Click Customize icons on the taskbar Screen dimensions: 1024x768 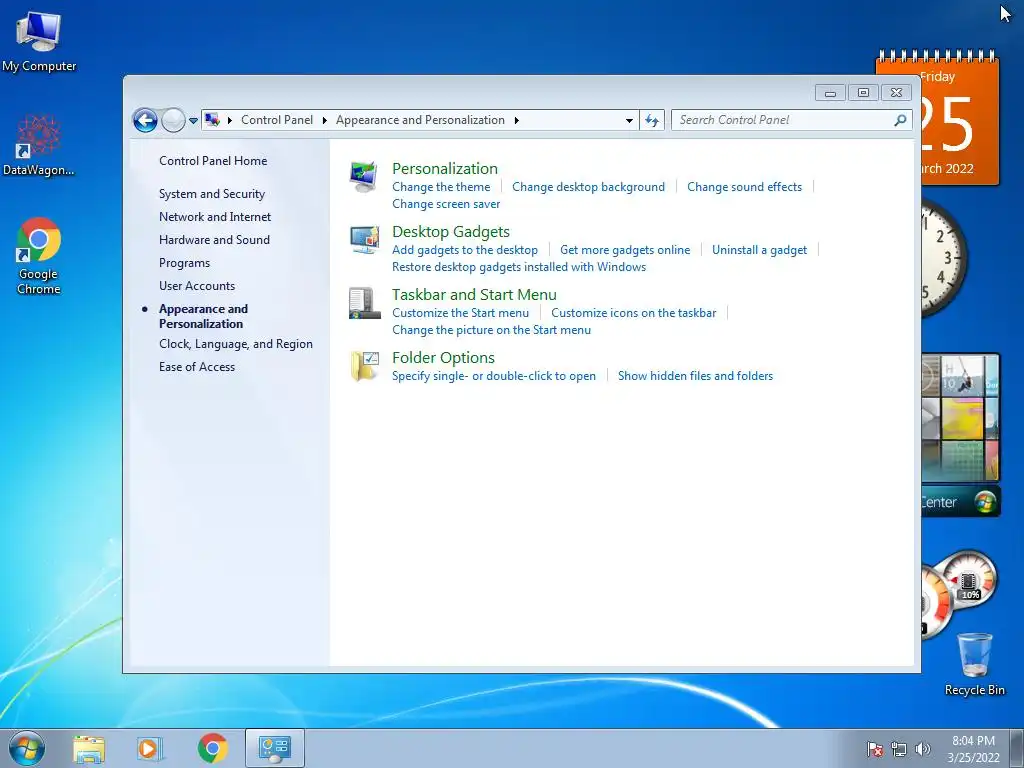[633, 313]
